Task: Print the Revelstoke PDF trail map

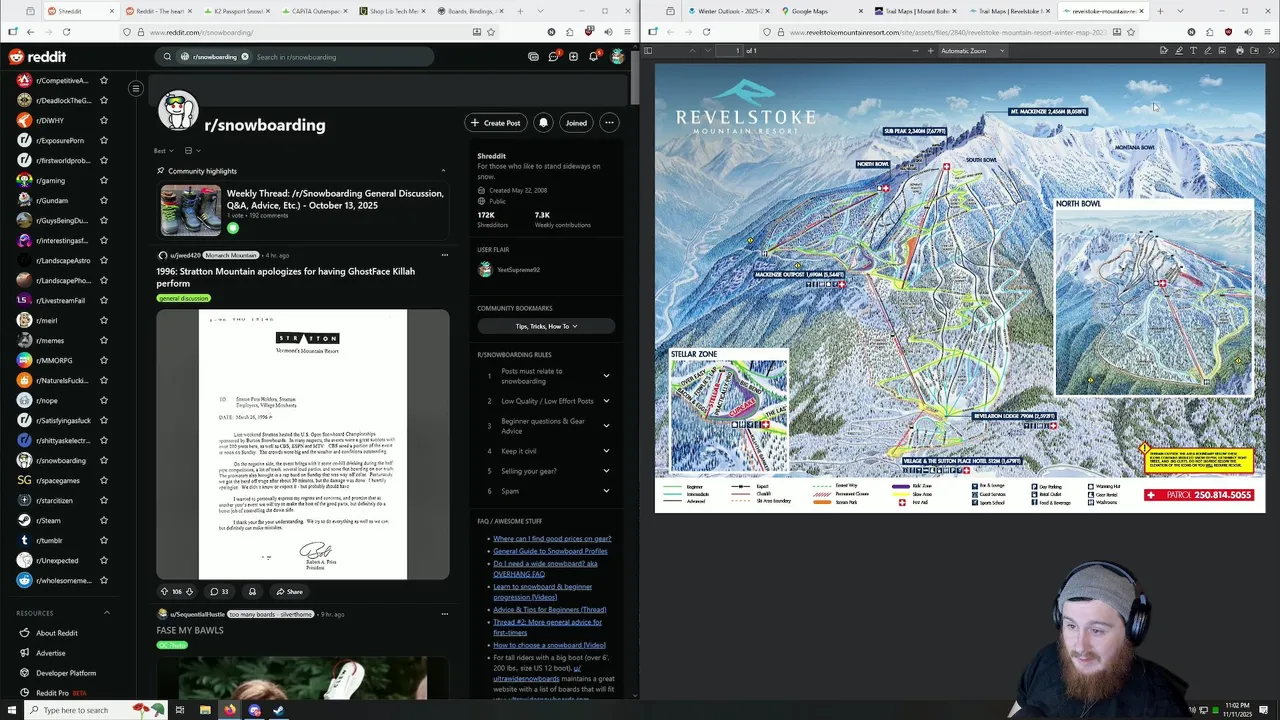Action: point(1240,51)
